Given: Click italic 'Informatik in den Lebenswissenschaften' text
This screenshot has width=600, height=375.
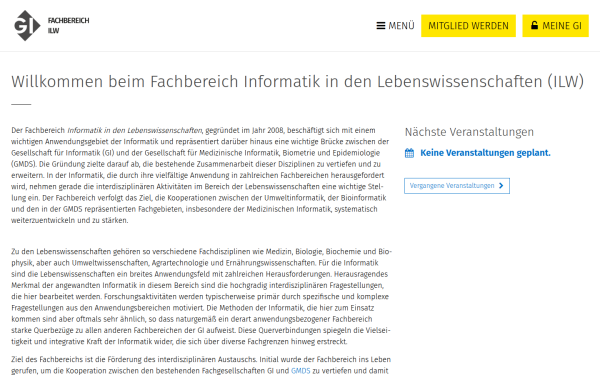Looking at the screenshot, I should coord(135,130).
